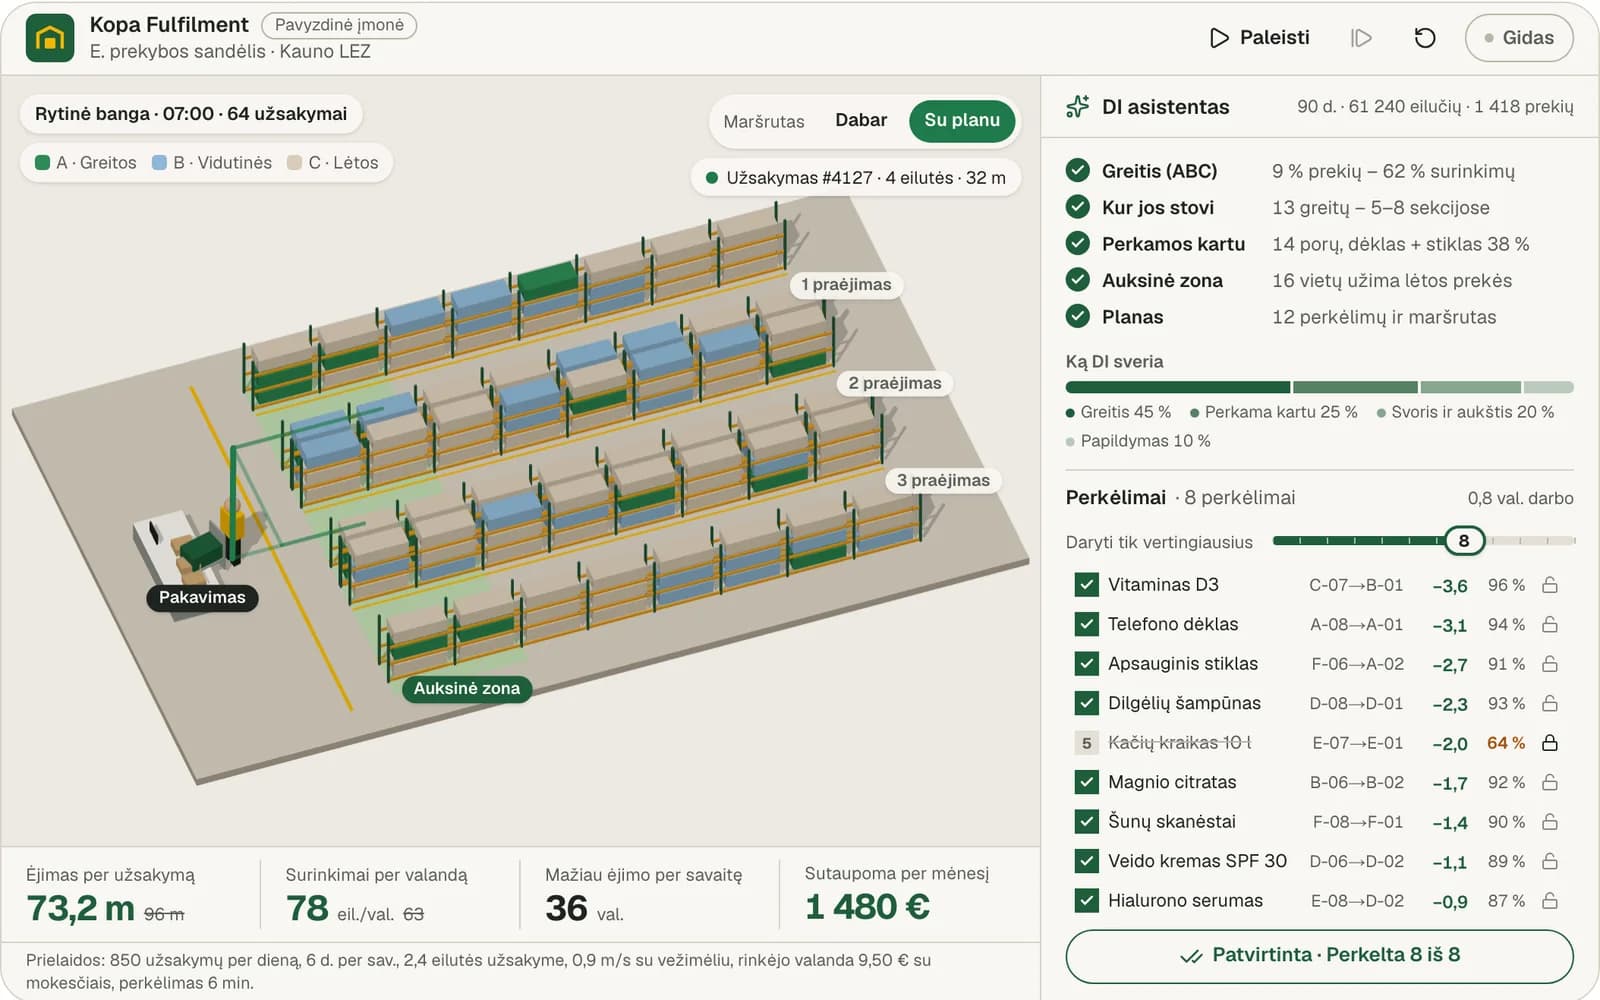Click the reset circular arrow icon
Screen dimensions: 1600x1000
pos(1425,38)
